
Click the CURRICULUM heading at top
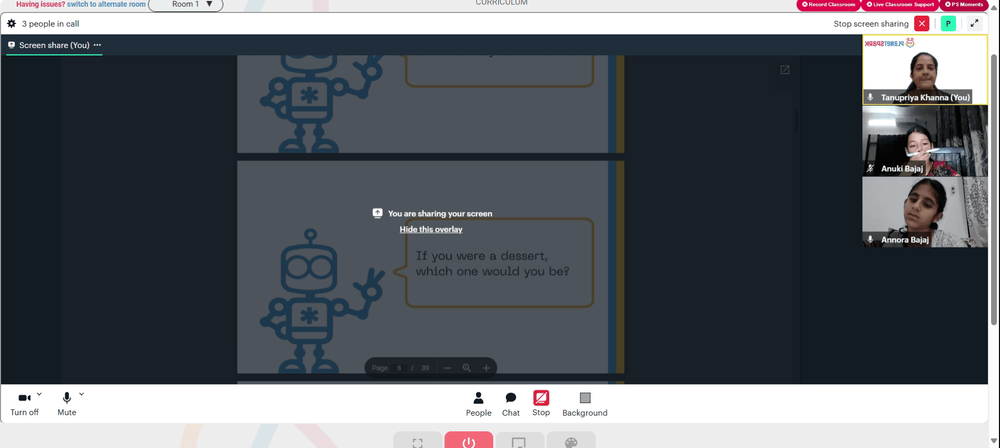[x=501, y=3]
